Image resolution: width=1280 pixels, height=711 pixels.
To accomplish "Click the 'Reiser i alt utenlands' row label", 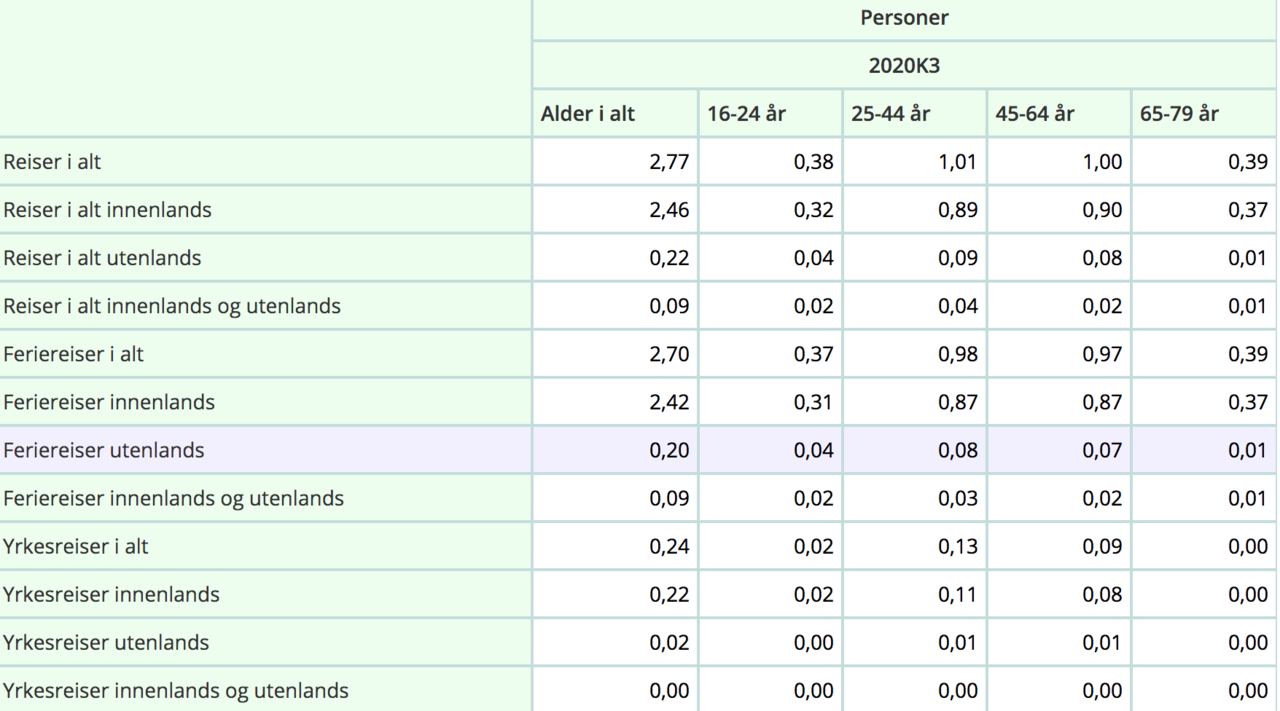I will [102, 258].
